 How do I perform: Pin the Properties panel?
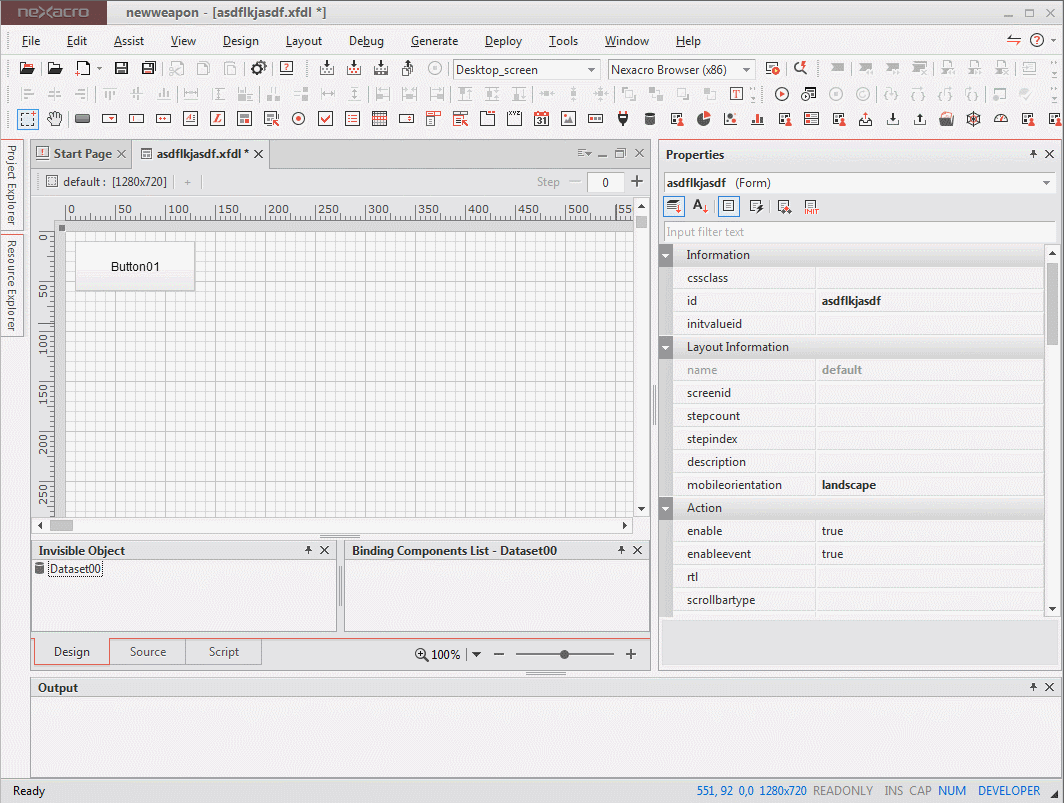(1033, 155)
